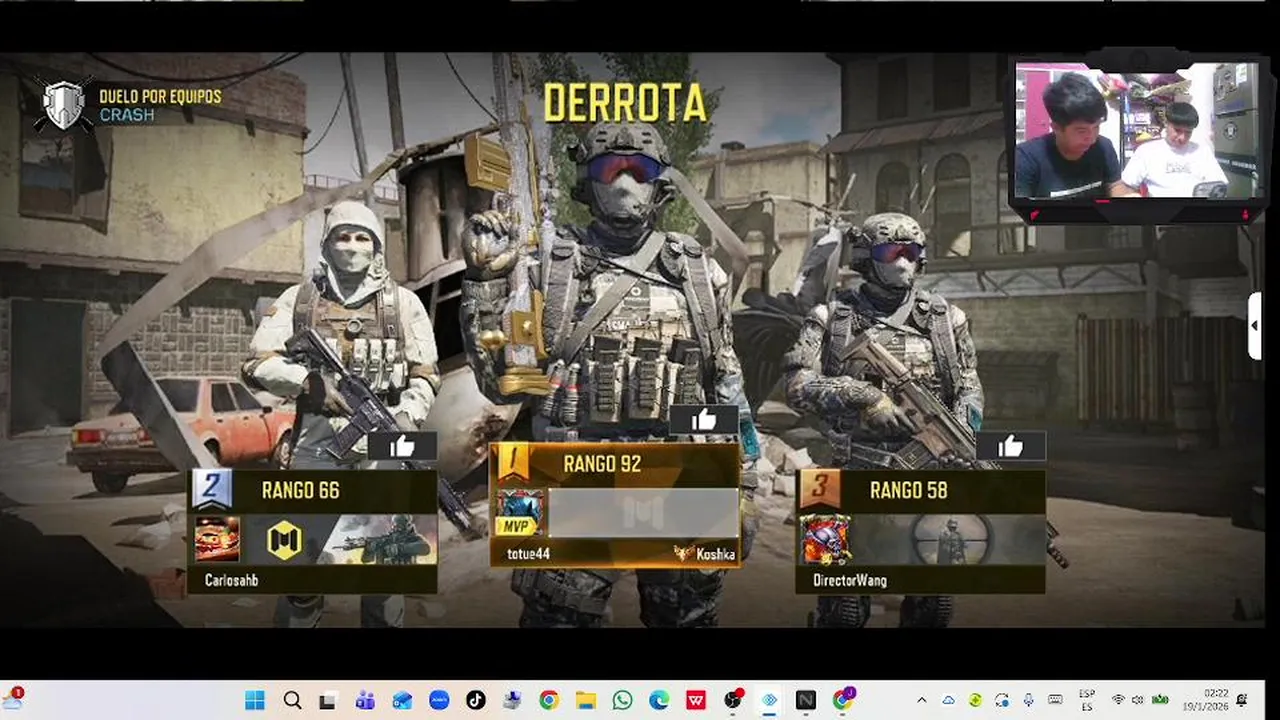Click the 'DirectorWang' player name
This screenshot has height=720, width=1280.
[x=850, y=580]
